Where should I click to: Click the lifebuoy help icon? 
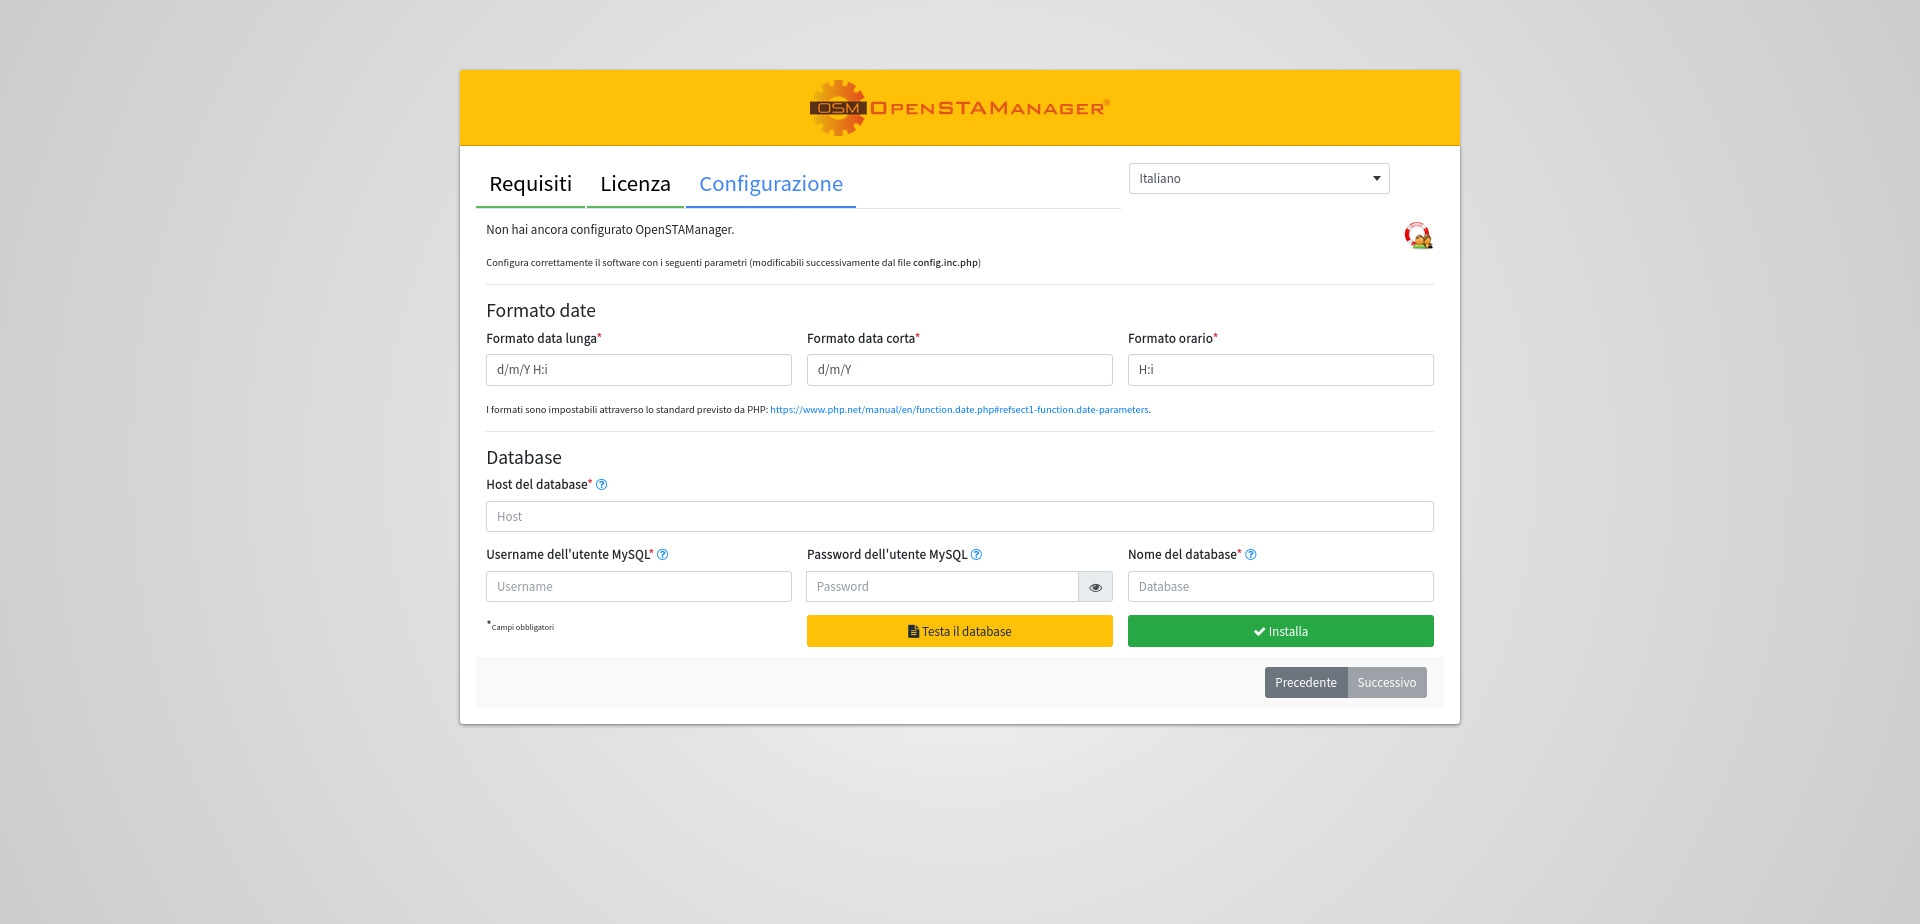(1417, 236)
